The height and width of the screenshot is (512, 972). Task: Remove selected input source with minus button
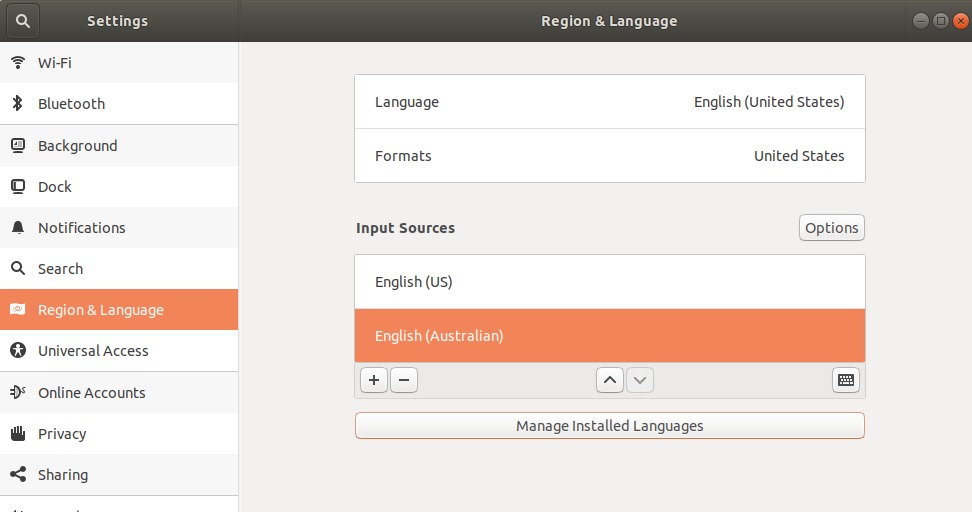[404, 380]
